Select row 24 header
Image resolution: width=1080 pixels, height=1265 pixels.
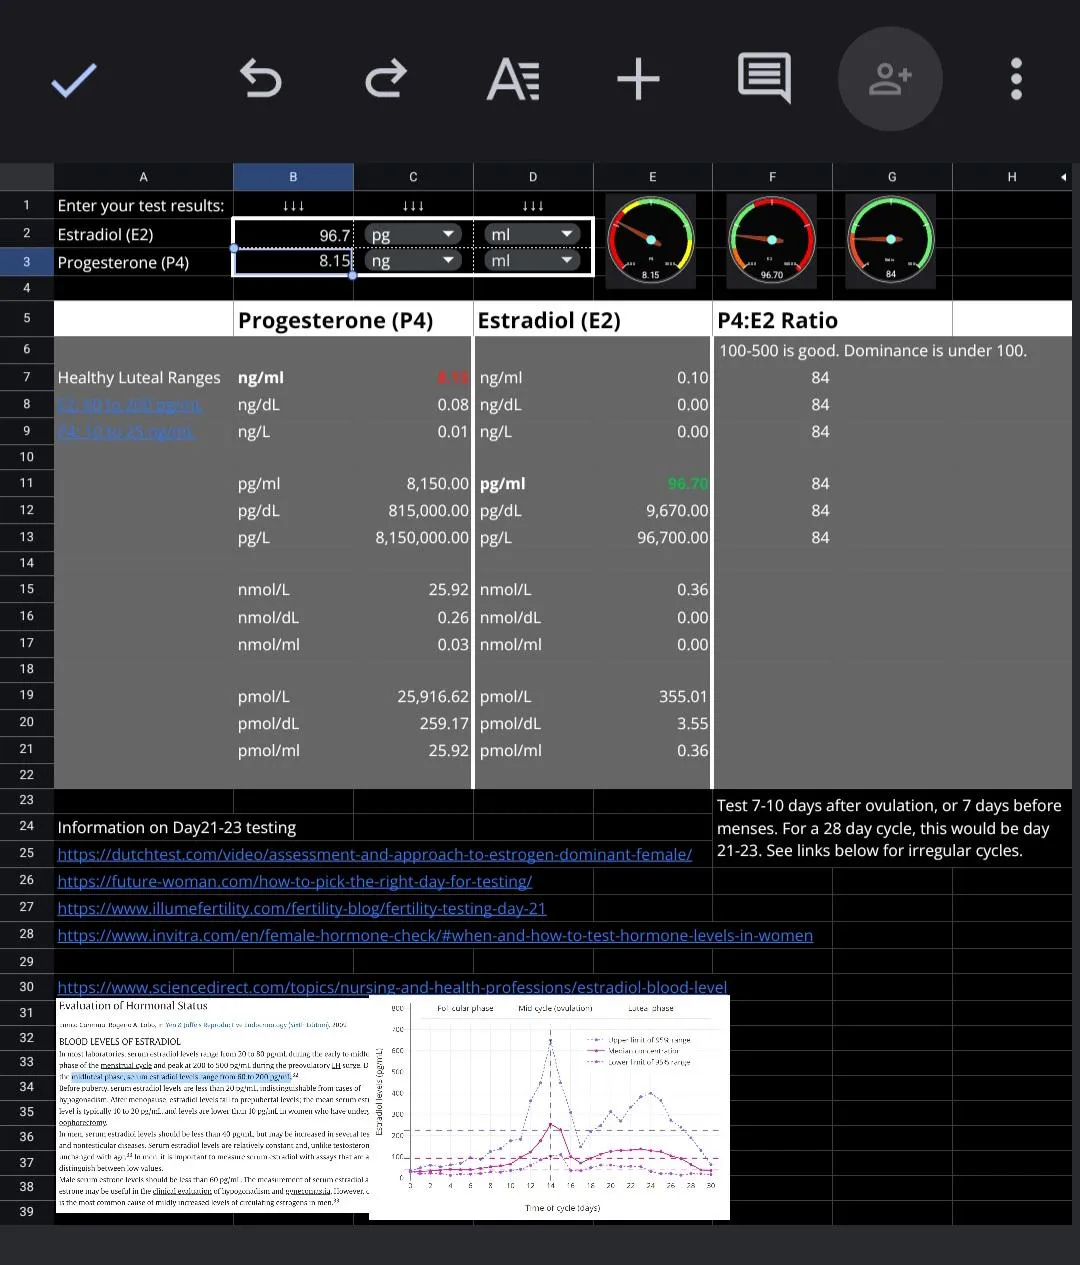27,826
